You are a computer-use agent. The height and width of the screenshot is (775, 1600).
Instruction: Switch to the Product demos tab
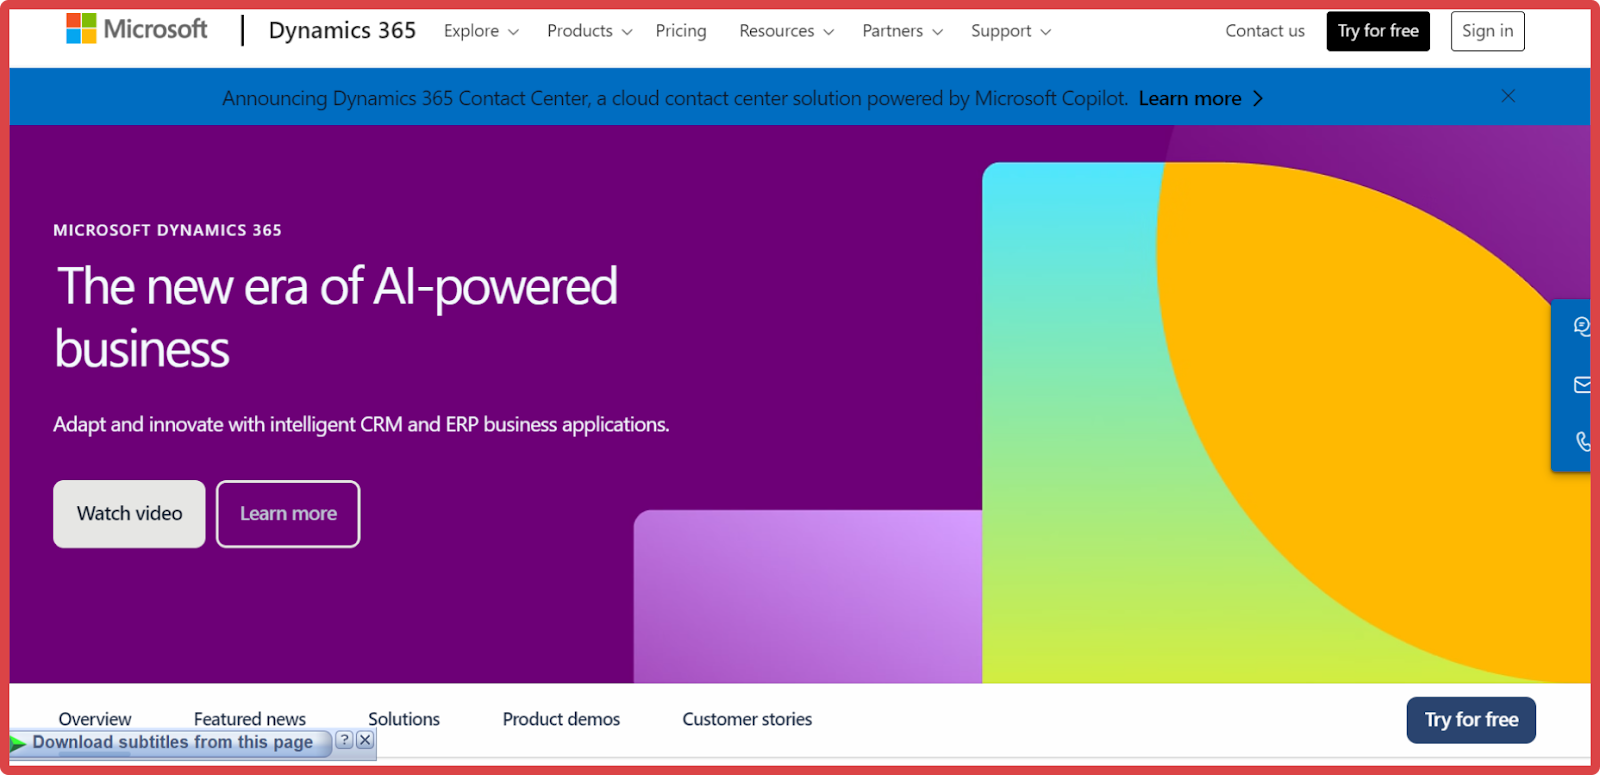click(561, 719)
